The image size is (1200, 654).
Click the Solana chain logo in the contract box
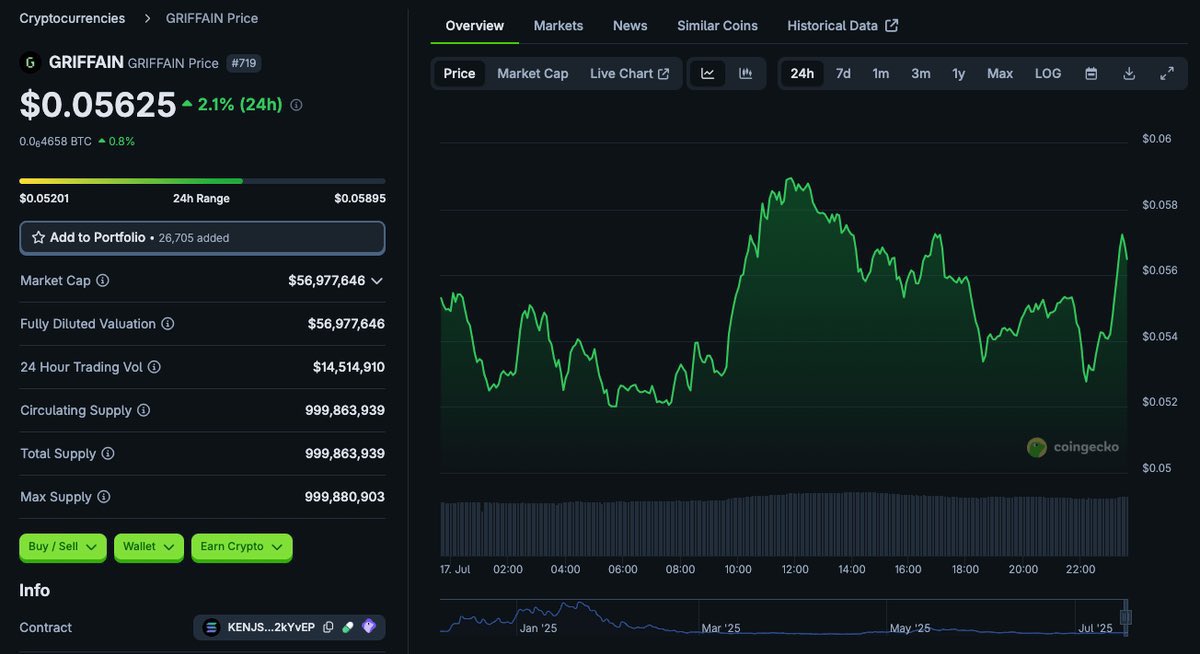click(211, 627)
